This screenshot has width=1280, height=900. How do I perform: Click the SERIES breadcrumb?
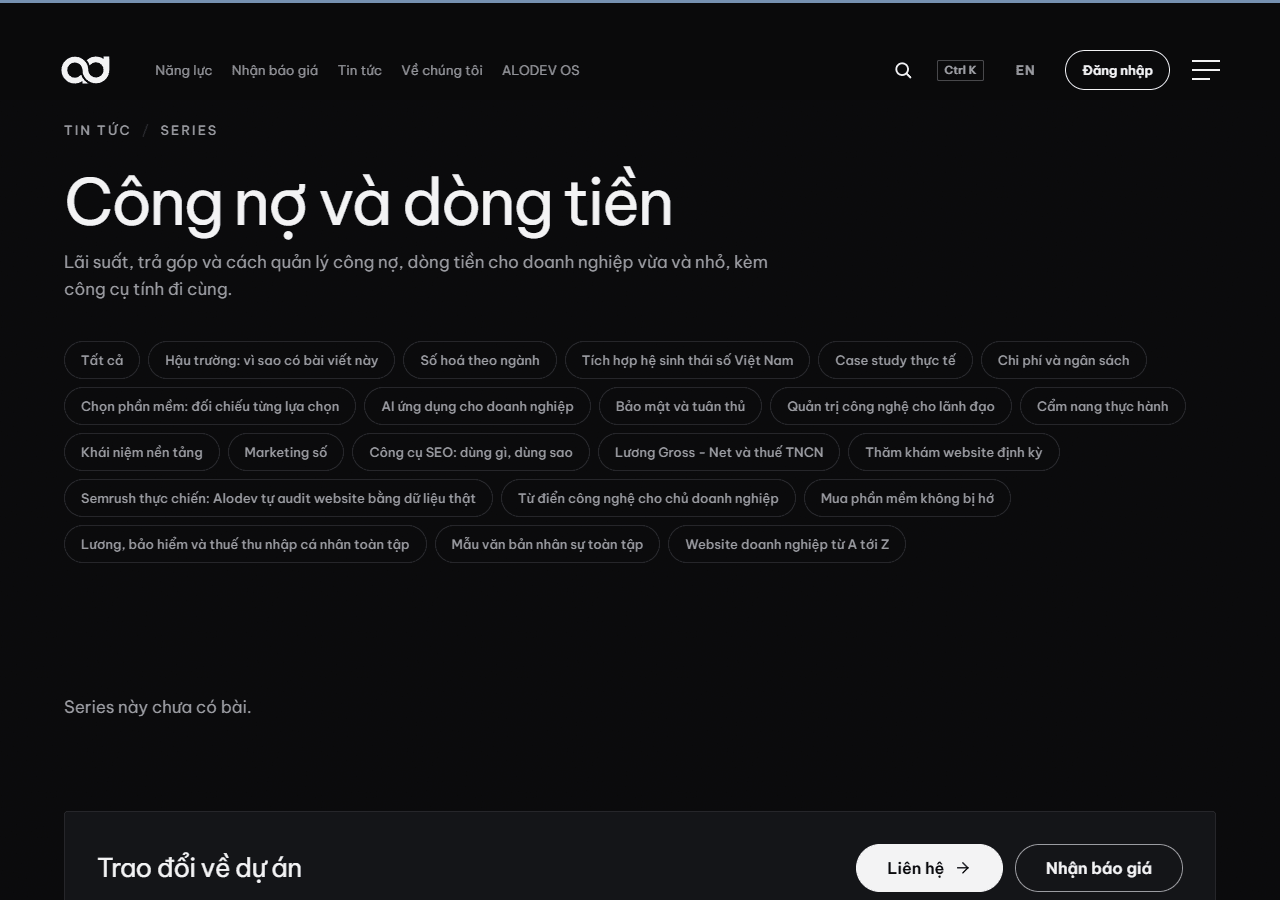click(188, 130)
